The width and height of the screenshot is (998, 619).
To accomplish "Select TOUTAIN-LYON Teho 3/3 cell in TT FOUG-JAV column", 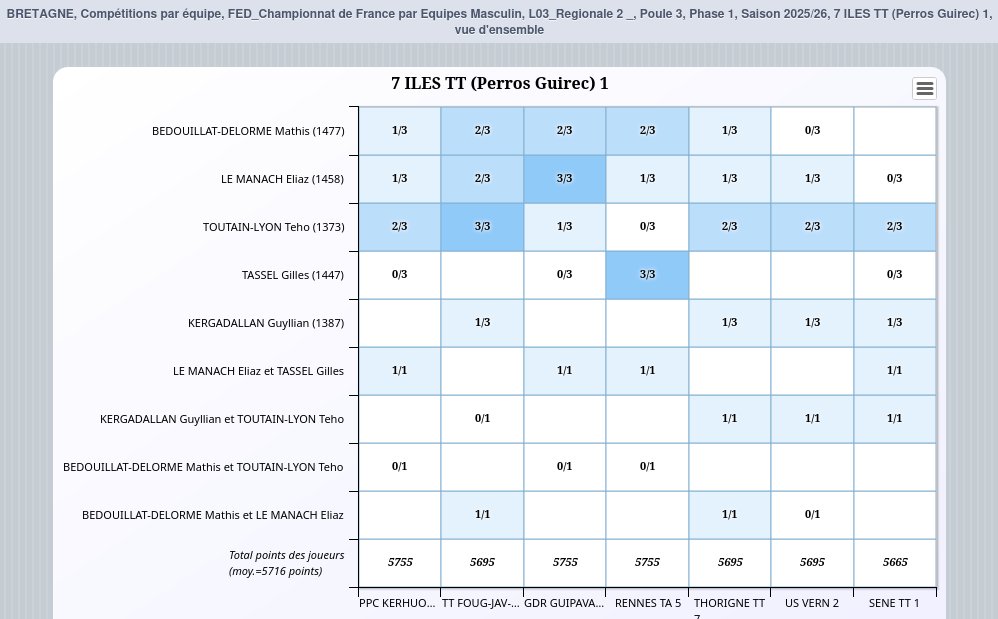I will coord(482,227).
